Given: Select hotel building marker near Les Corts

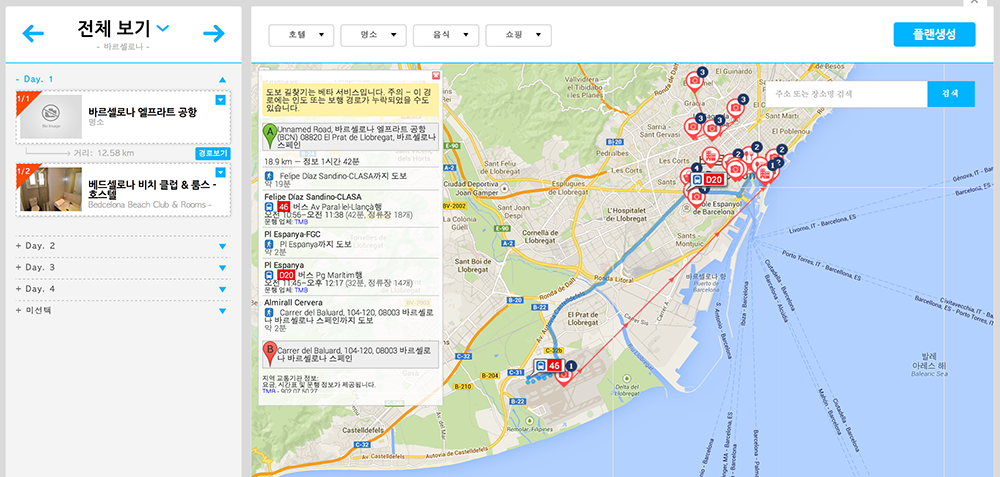Looking at the screenshot, I should click(x=710, y=157).
